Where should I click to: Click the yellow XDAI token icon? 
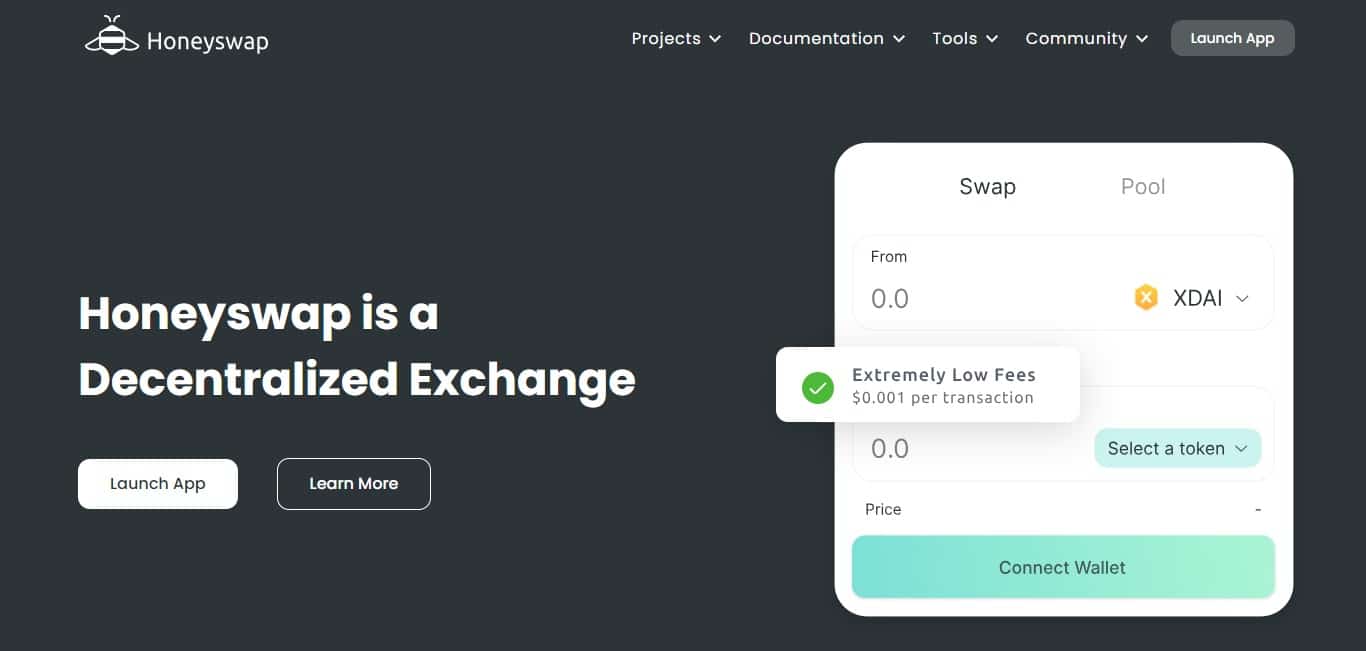[1146, 297]
